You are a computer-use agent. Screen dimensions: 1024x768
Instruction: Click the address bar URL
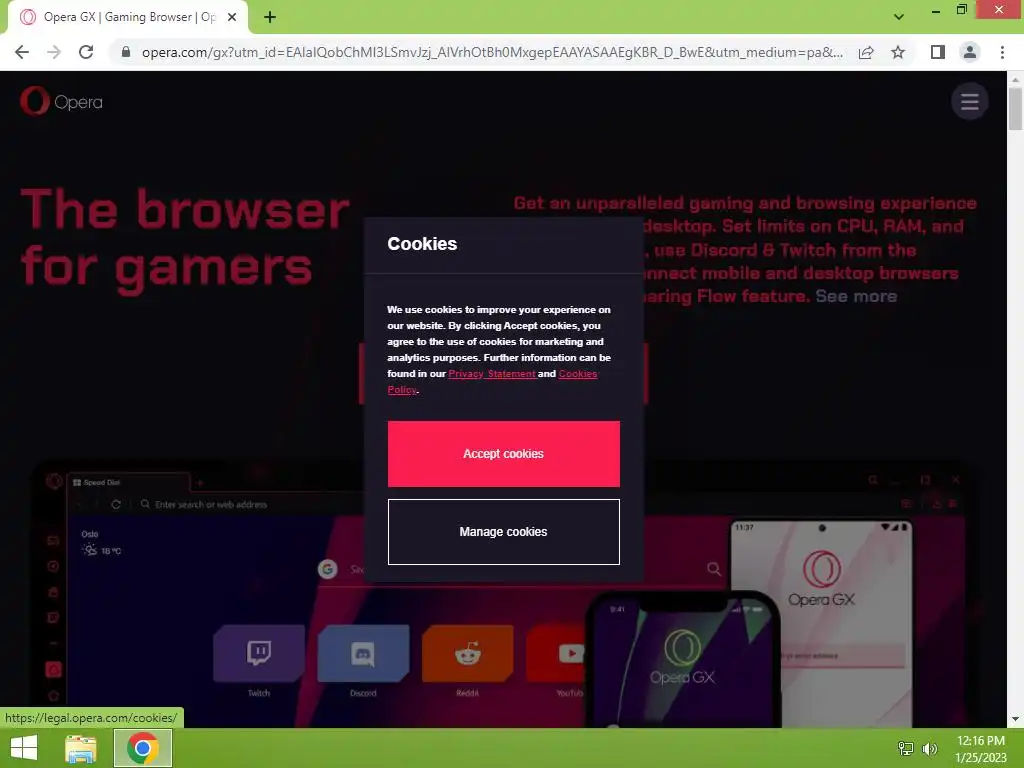click(x=492, y=52)
